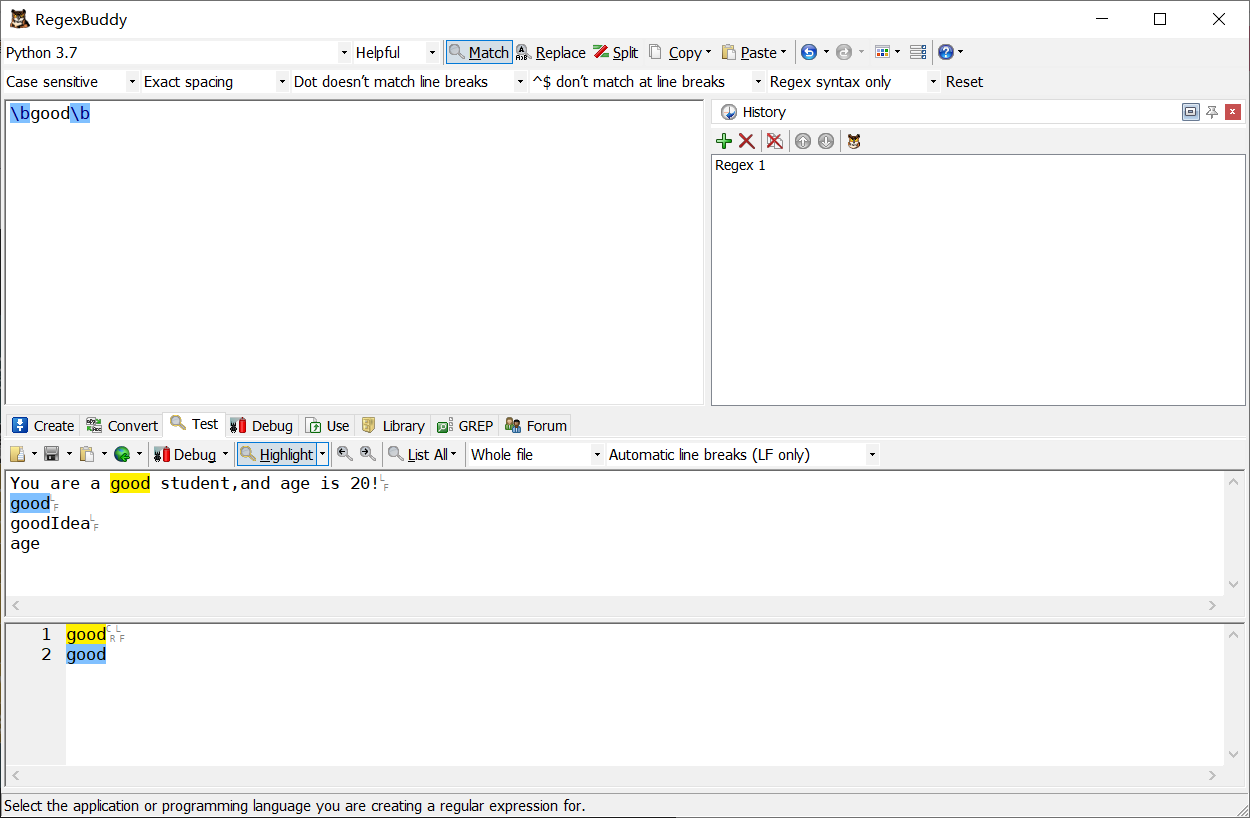
Task: Open the Highlight dropdown arrow
Action: pos(322,454)
